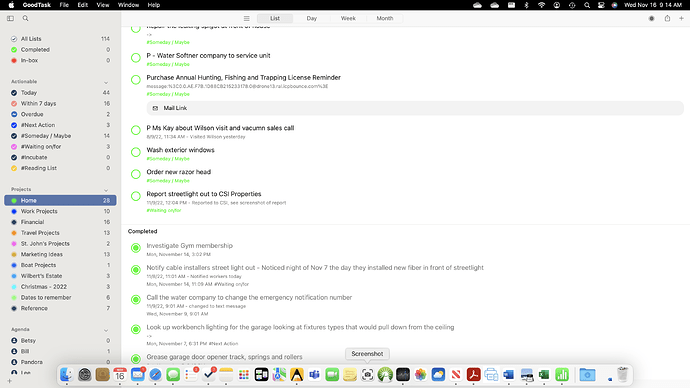The height and width of the screenshot is (388, 690).
Task: Switch to List view tab
Action: [275, 18]
